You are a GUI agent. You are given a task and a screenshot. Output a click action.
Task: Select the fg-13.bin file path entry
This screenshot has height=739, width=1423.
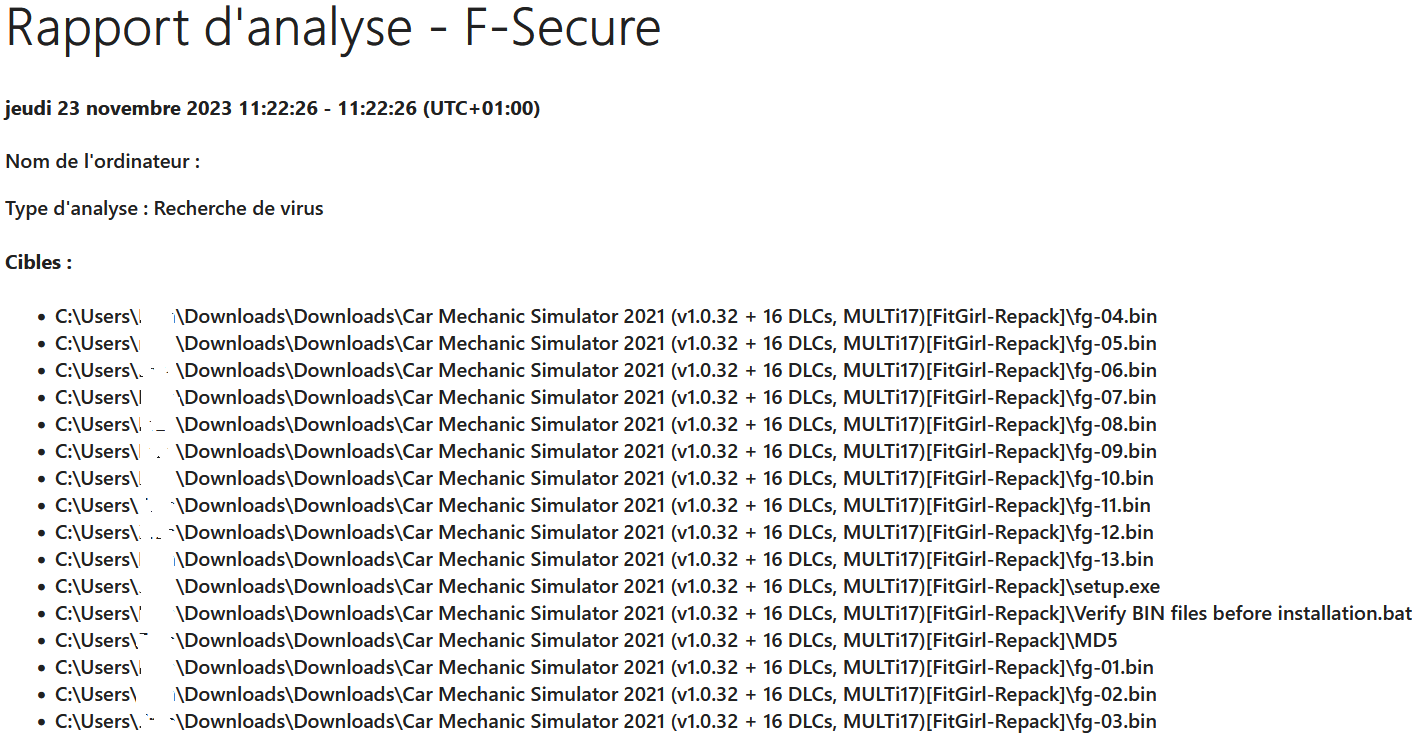coord(604,560)
